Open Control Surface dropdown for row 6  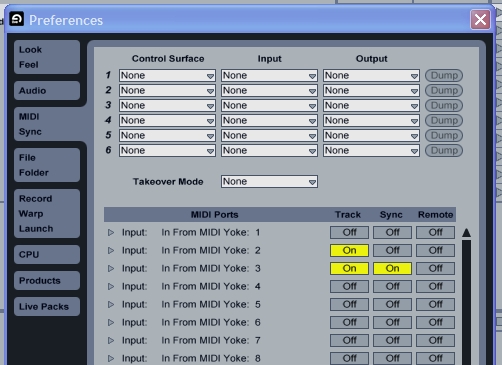(167, 151)
